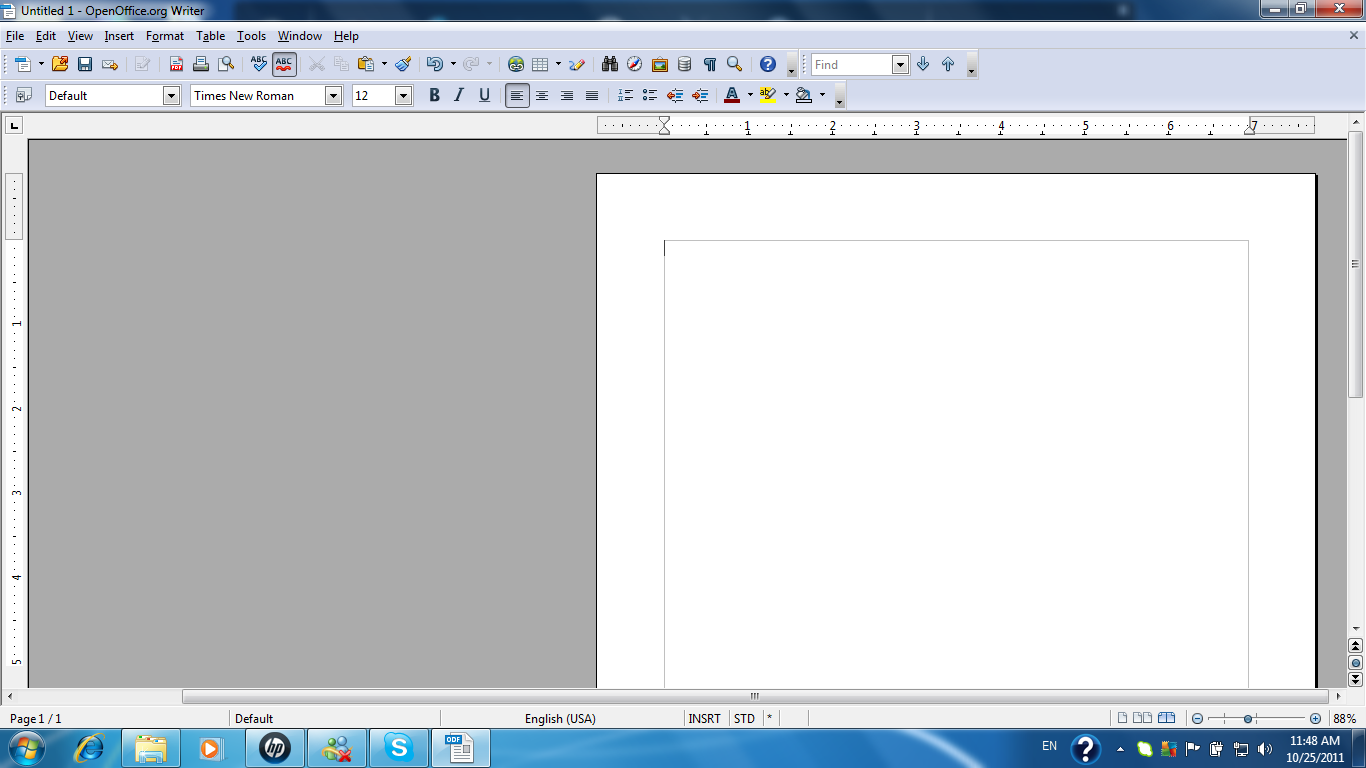Open the Apply Style dropdown showing Default
The height and width of the screenshot is (768, 1366).
pyautogui.click(x=171, y=95)
